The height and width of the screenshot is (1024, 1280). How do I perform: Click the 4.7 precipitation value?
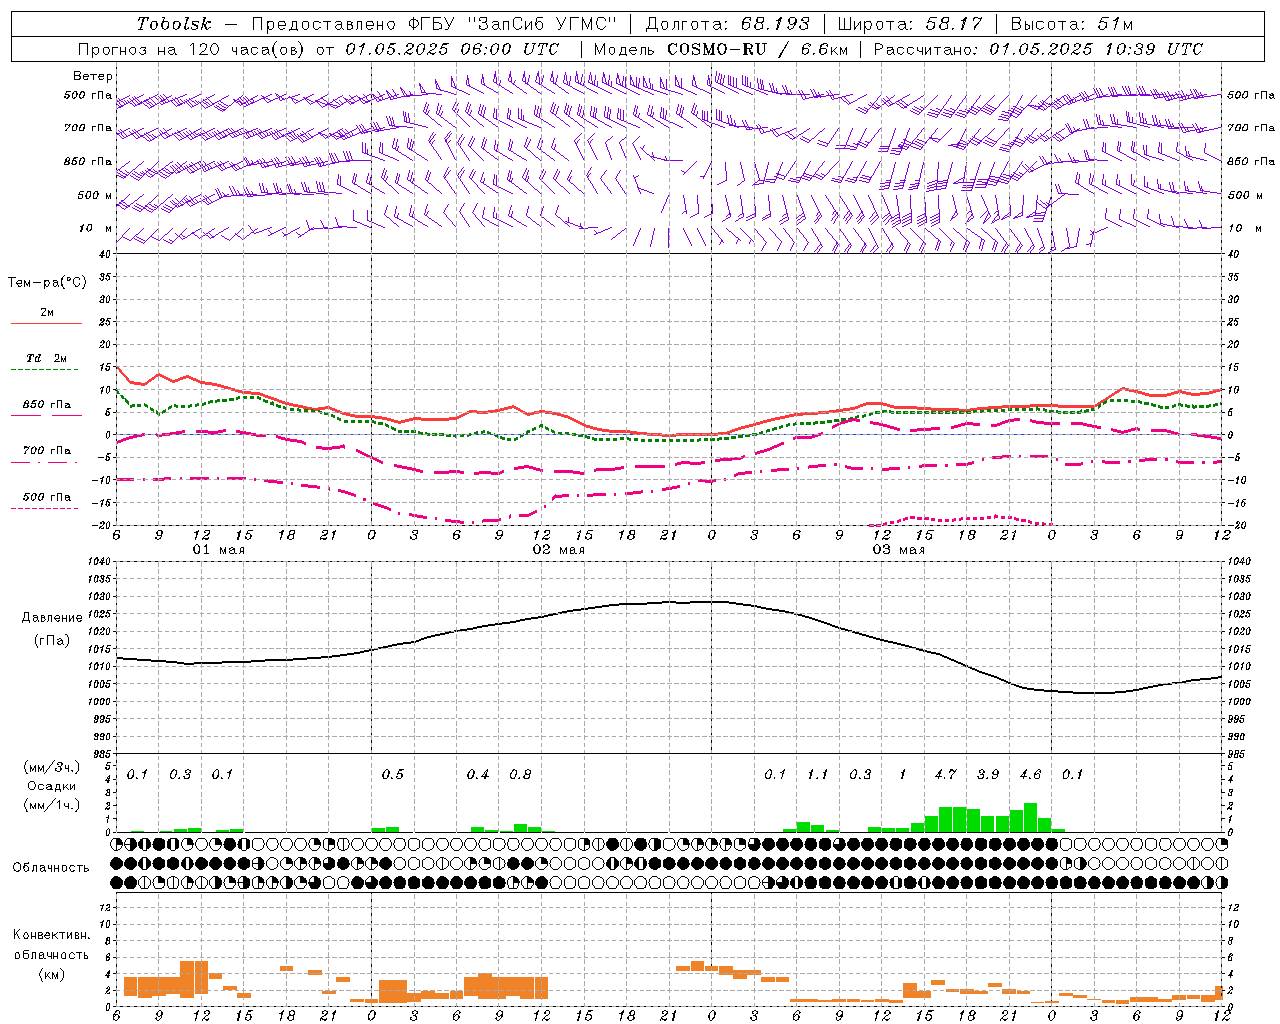click(x=946, y=774)
